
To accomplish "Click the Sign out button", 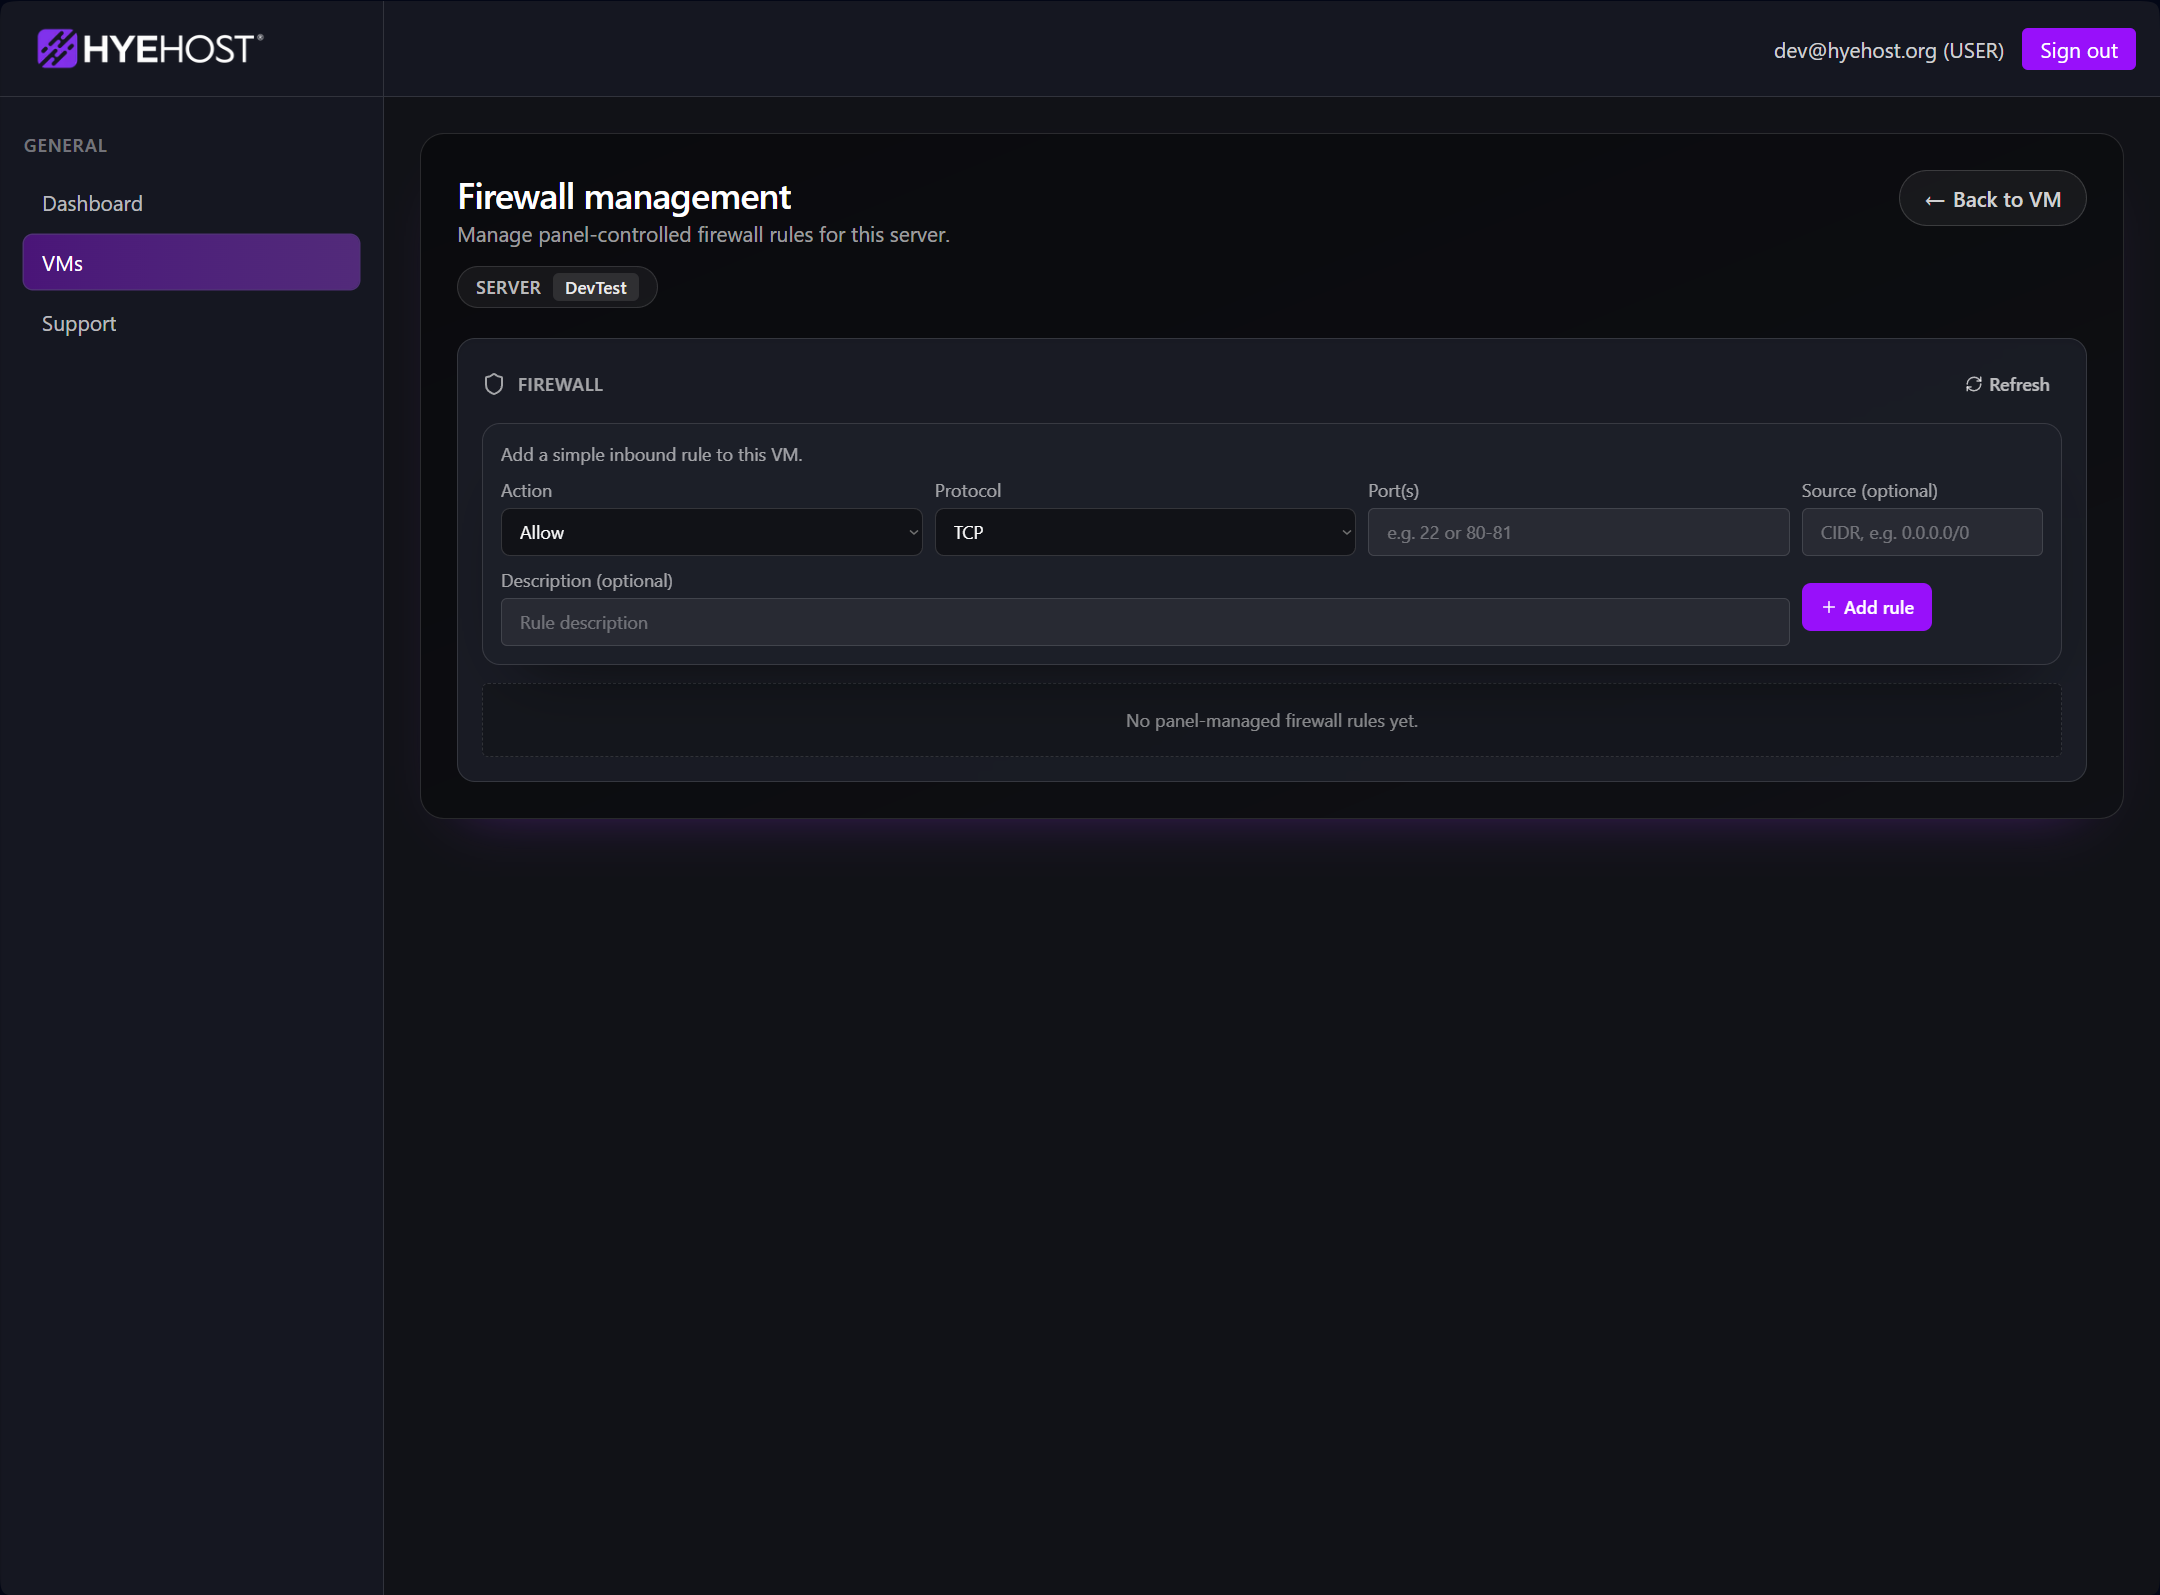I will point(2077,50).
